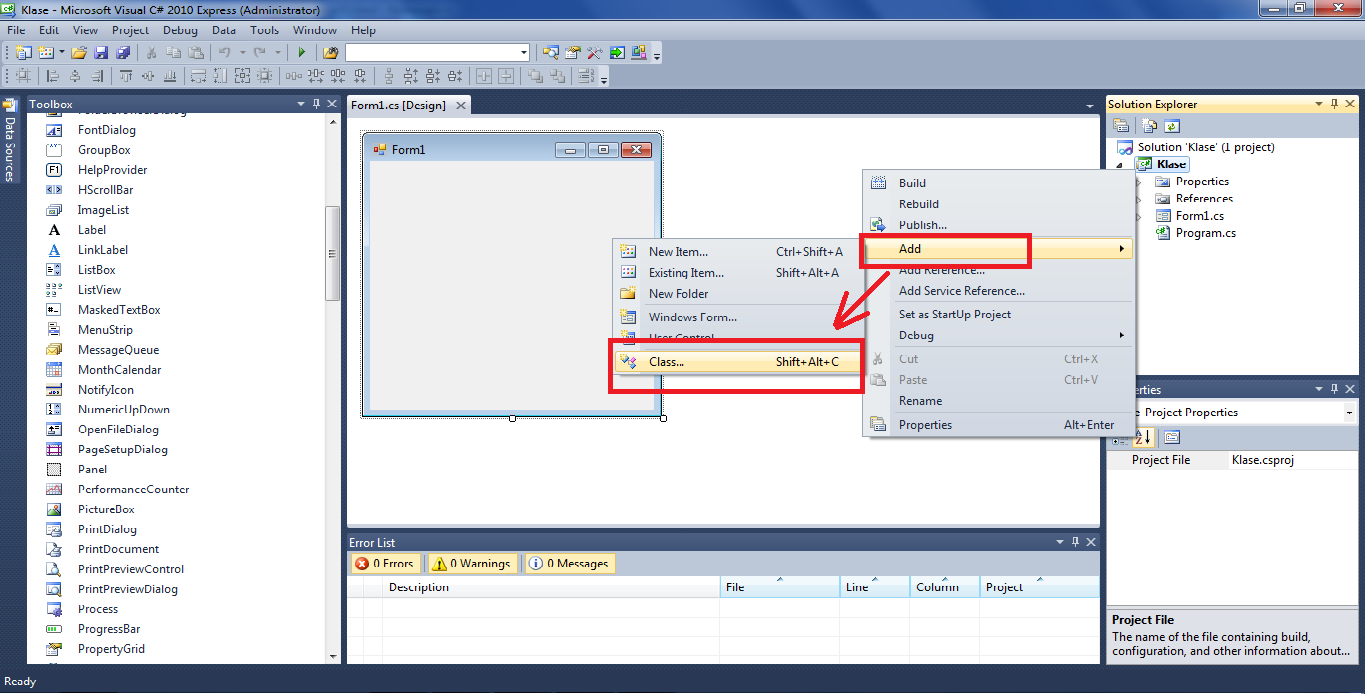Select the Form1.cs [Design] document tab
This screenshot has height=695, width=1366.
(x=408, y=105)
